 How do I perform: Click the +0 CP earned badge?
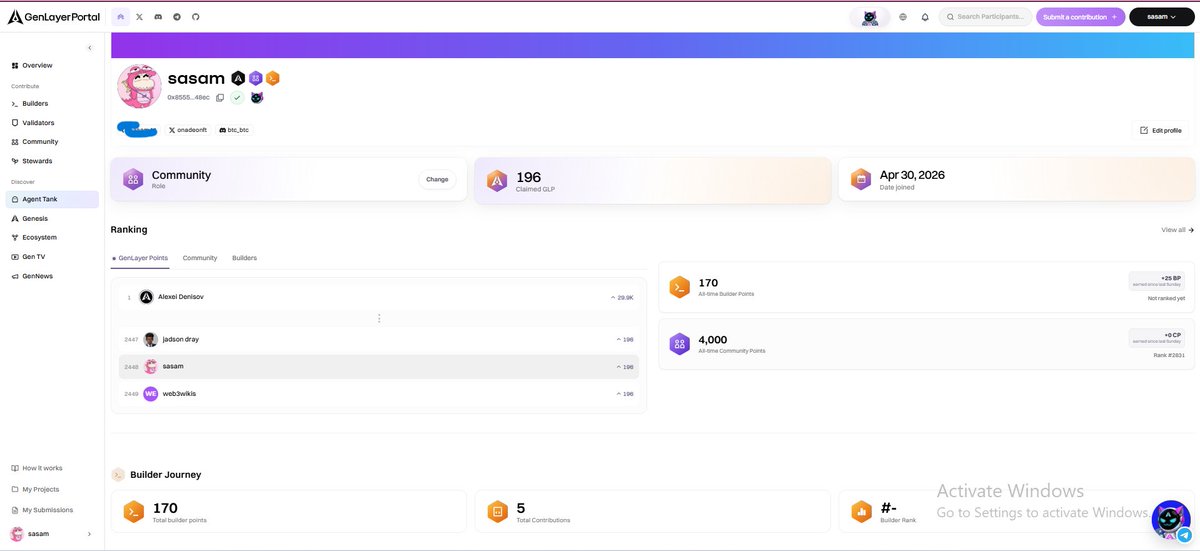point(1158,338)
